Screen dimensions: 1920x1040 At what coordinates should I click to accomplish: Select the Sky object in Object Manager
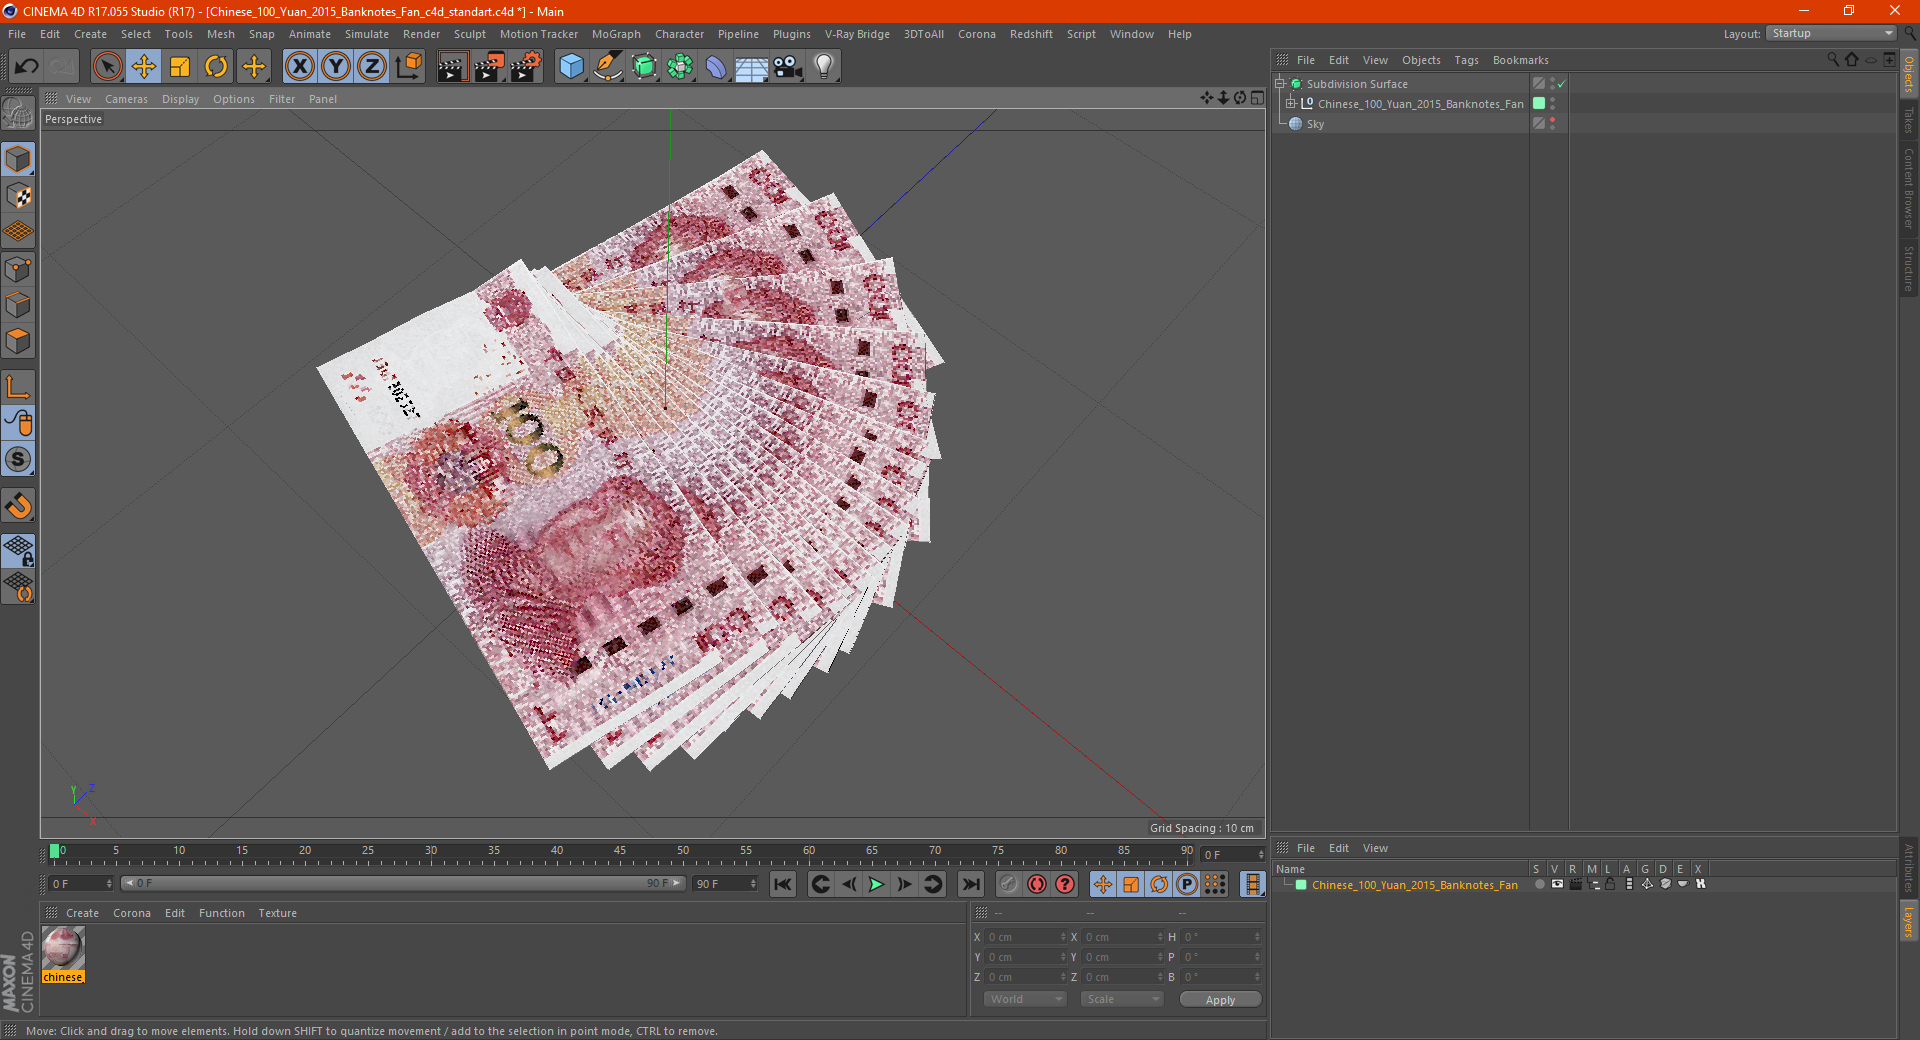[x=1315, y=124]
